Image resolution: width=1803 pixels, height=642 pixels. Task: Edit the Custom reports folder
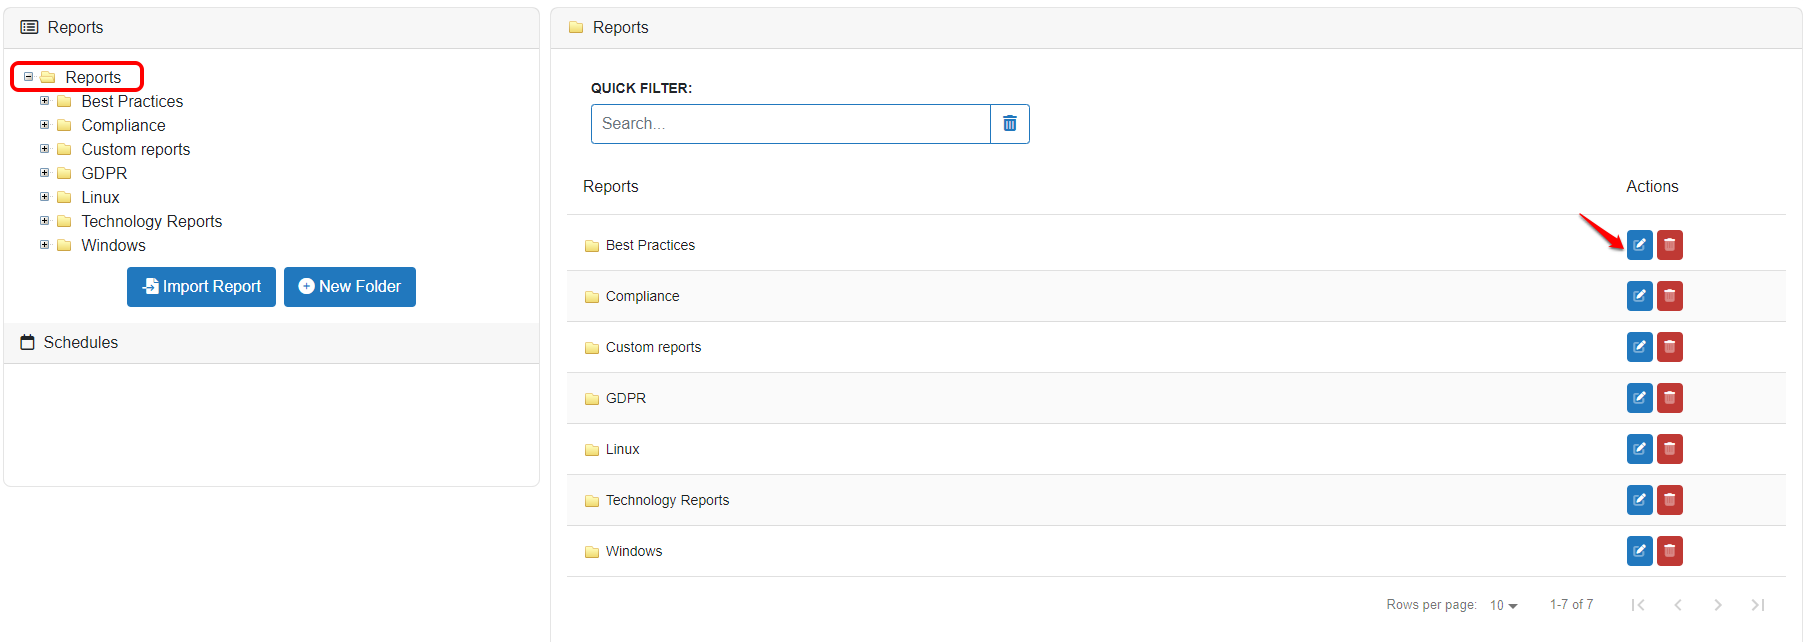coord(1639,347)
